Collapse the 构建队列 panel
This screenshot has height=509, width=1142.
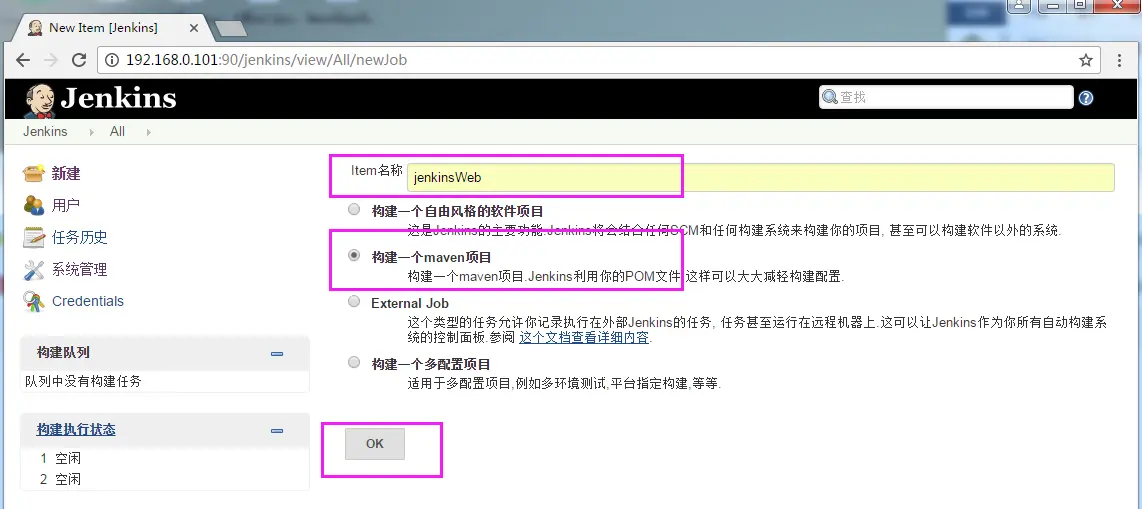tap(277, 354)
